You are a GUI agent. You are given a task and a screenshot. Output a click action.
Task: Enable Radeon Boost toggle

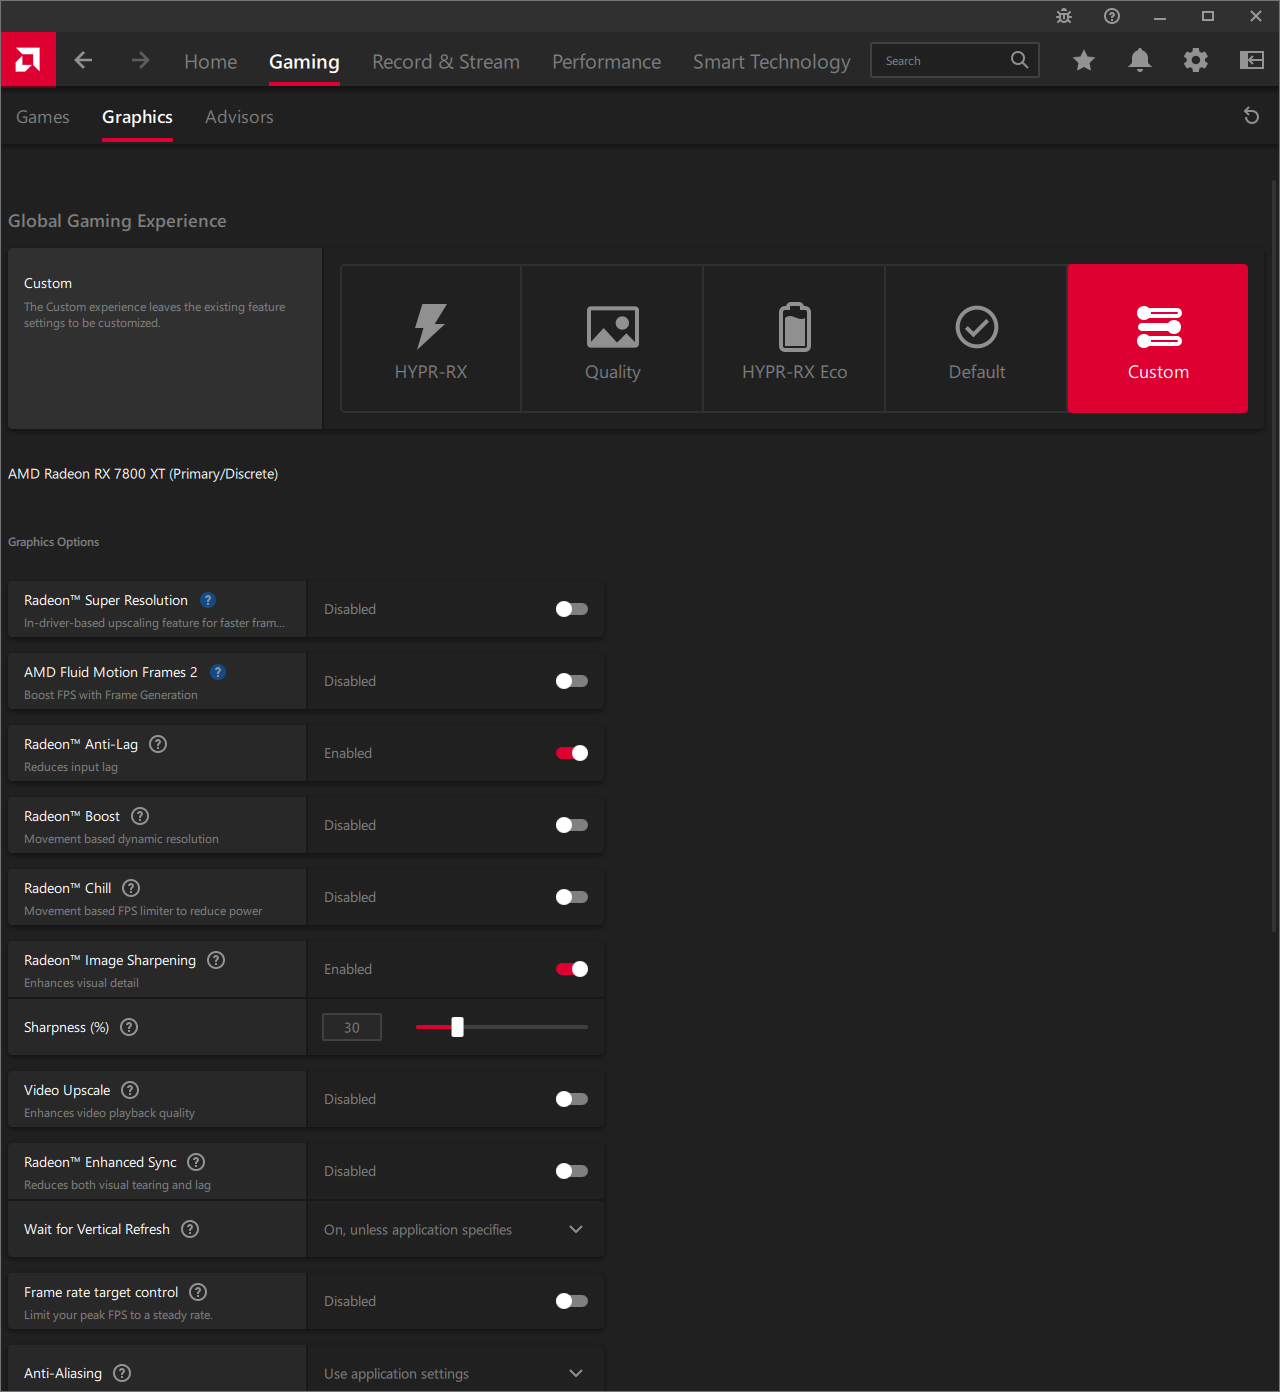572,825
